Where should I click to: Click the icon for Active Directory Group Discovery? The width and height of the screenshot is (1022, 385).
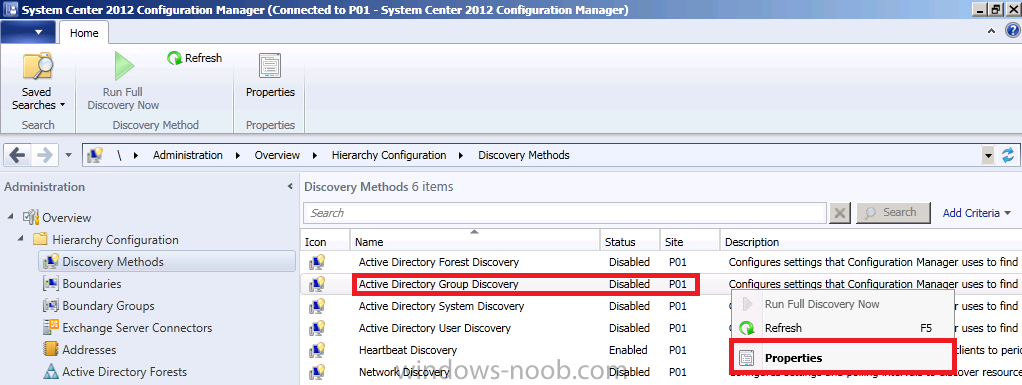click(x=317, y=284)
